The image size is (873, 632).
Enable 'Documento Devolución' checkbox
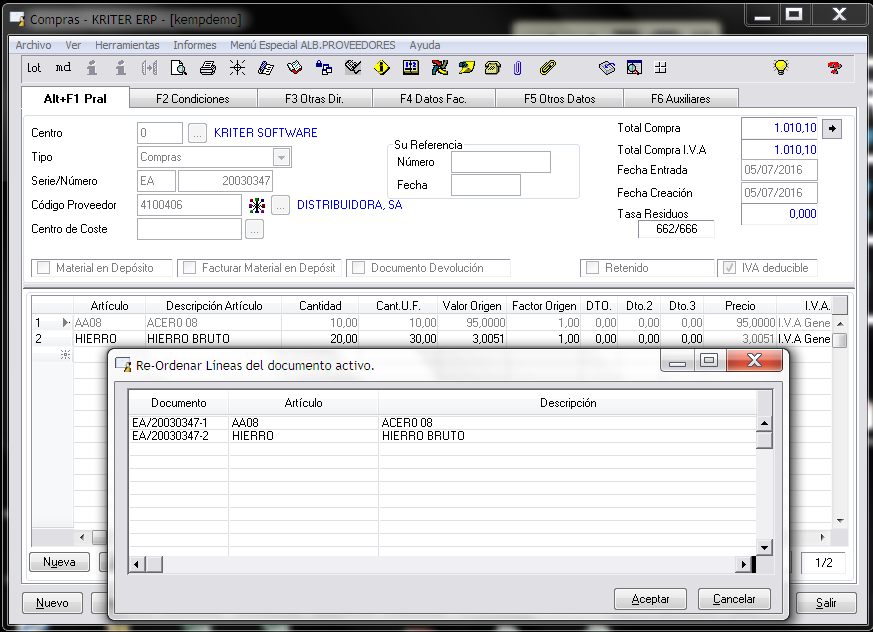pyautogui.click(x=359, y=268)
